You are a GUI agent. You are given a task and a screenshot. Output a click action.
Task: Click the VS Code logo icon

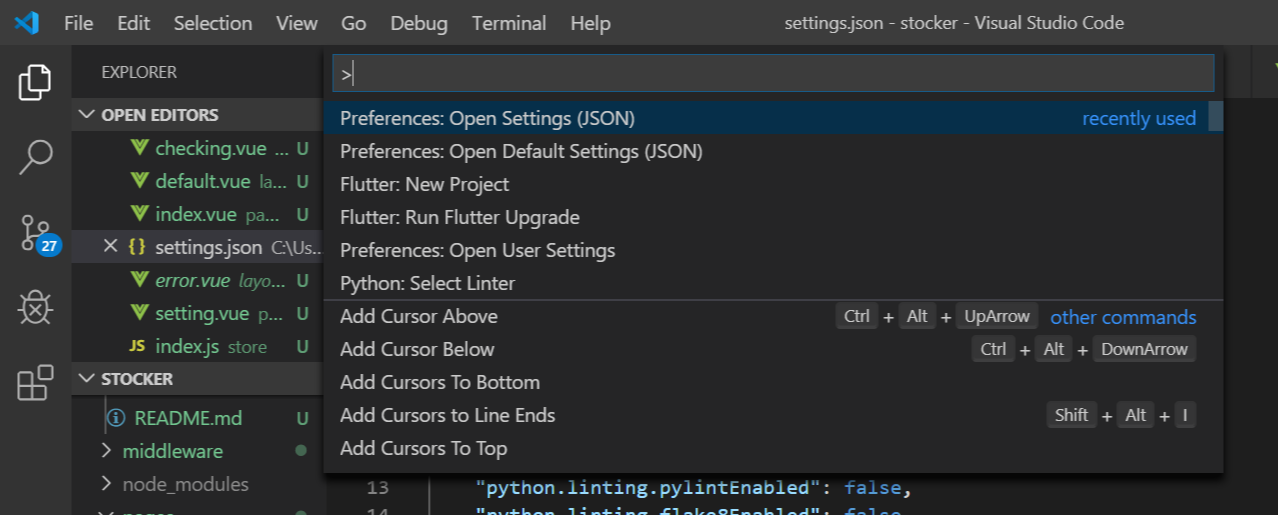click(26, 22)
